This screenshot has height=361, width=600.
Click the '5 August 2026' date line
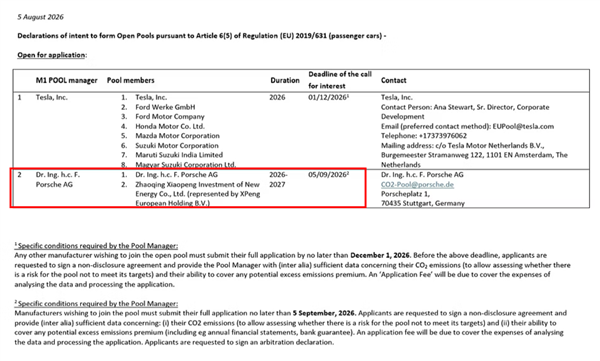(40, 17)
